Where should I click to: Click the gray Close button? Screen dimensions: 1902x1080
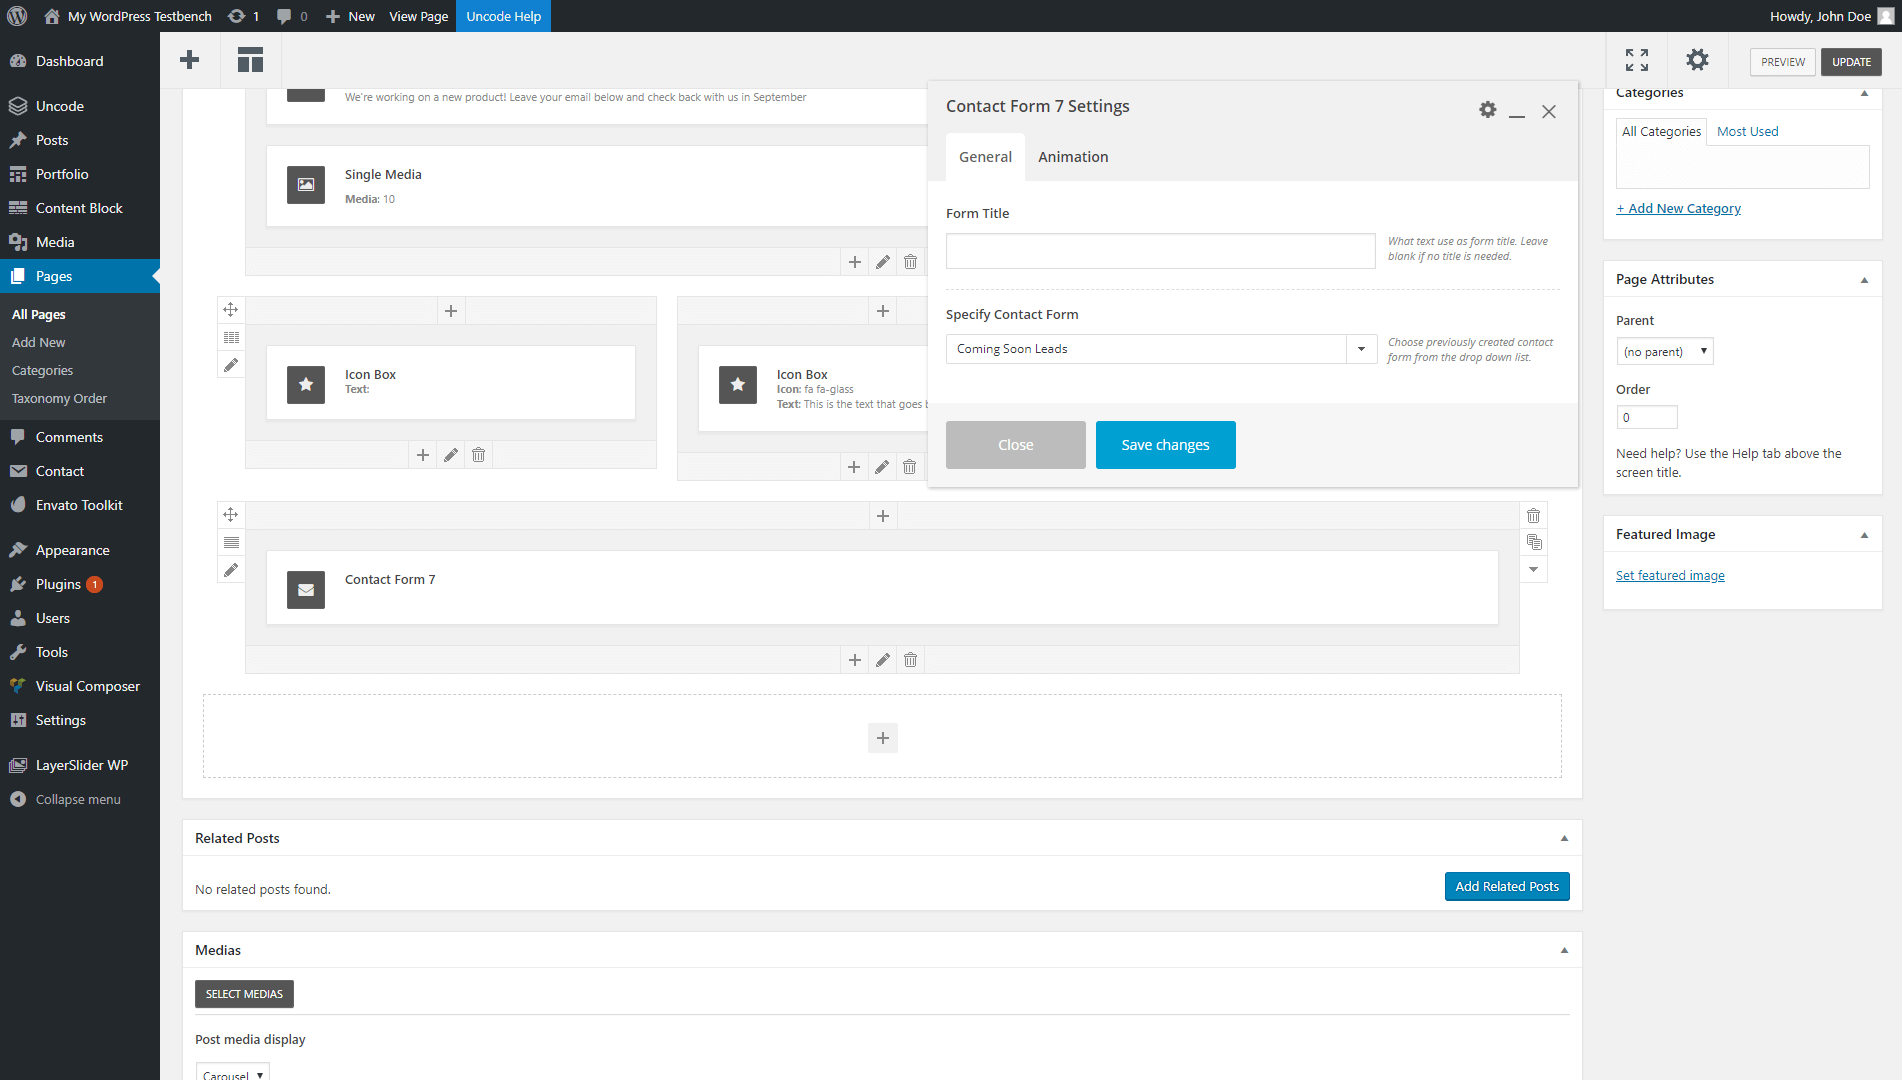pos(1015,445)
